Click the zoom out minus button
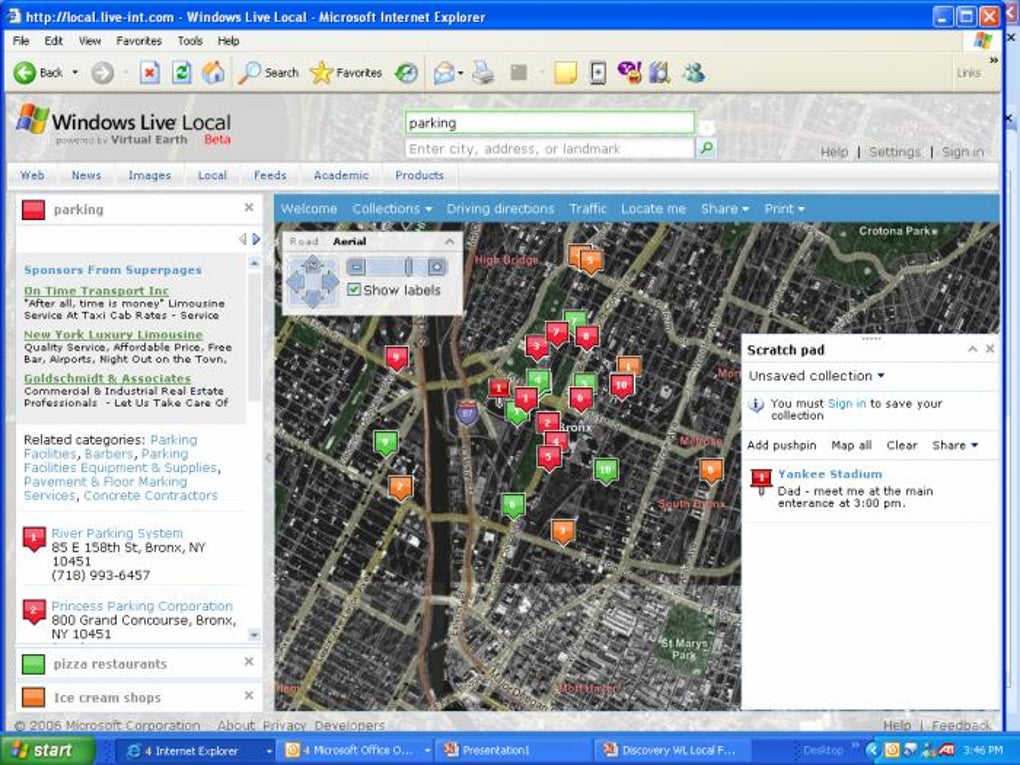Screen dimensions: 1020x765 (356, 267)
